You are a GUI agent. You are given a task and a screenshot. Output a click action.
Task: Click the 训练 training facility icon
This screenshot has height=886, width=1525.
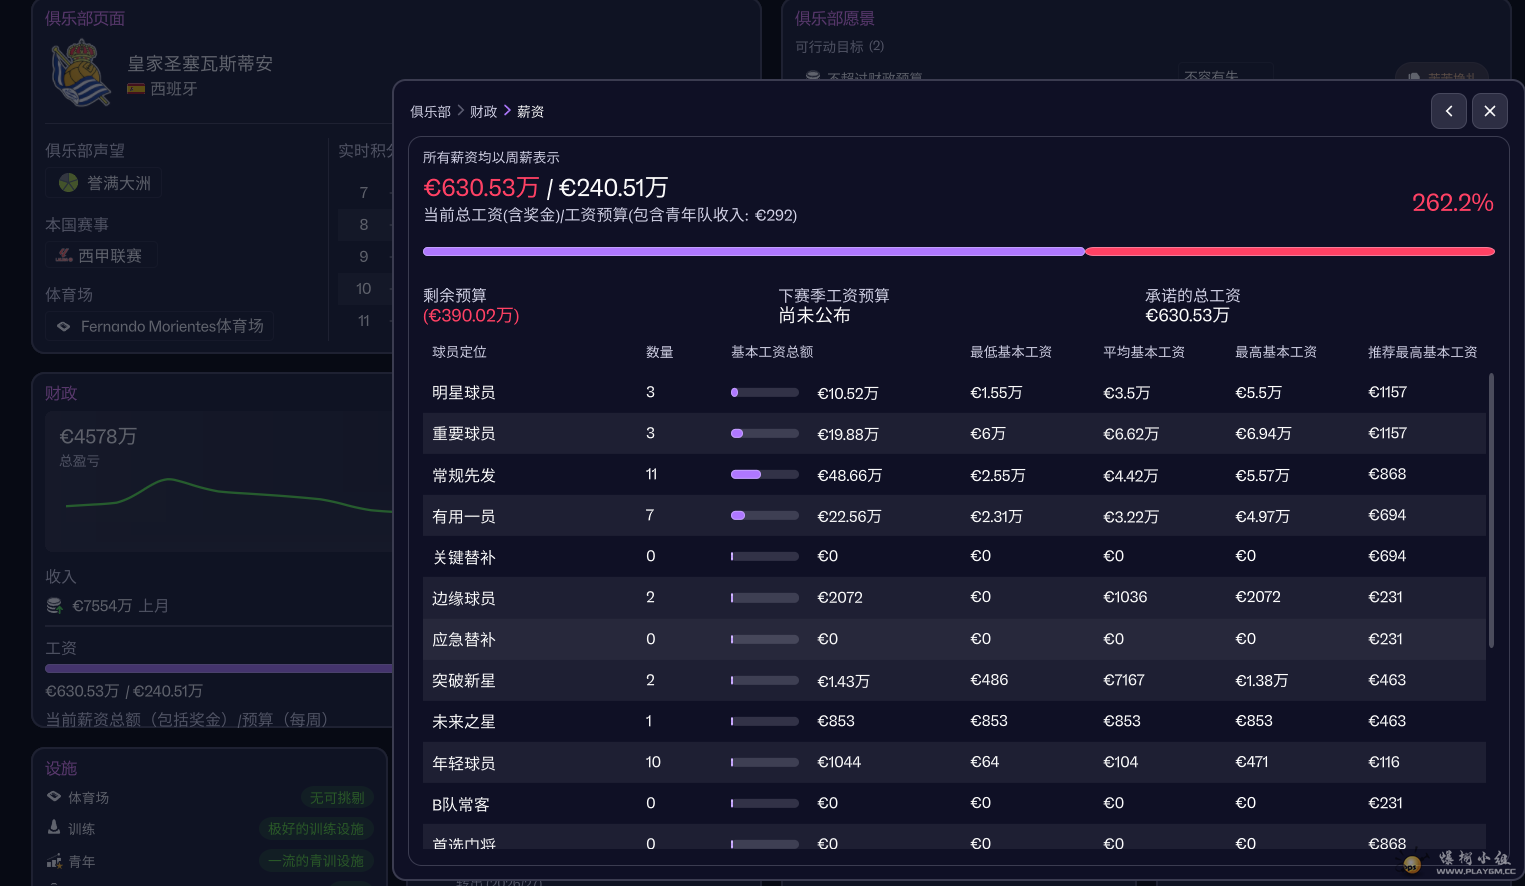(54, 828)
